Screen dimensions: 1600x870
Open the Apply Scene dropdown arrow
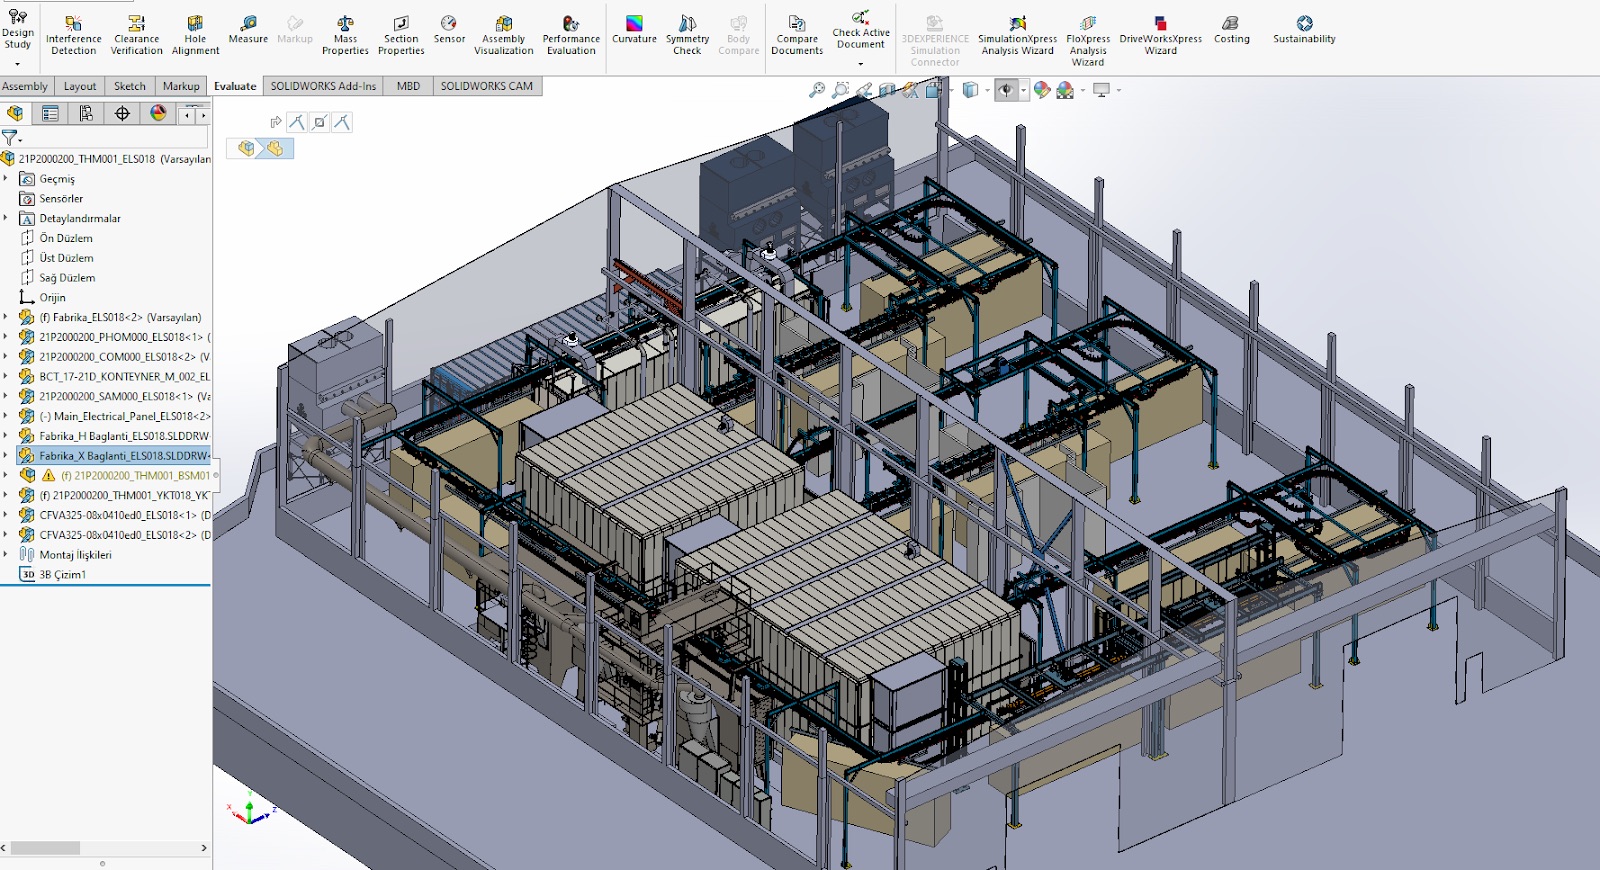pyautogui.click(x=1082, y=90)
